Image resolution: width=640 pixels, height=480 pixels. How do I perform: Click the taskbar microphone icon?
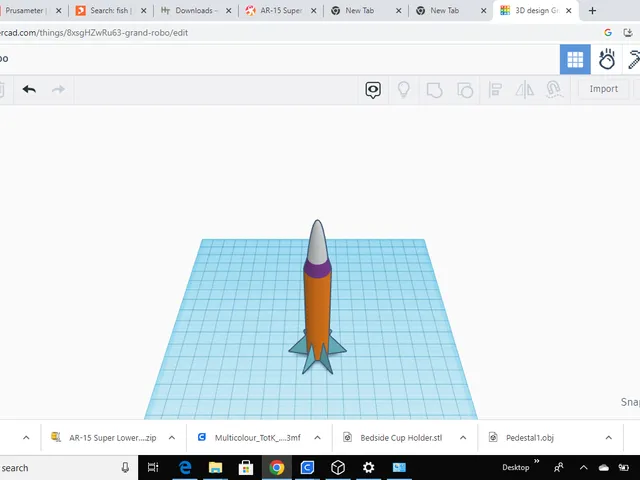(125, 468)
